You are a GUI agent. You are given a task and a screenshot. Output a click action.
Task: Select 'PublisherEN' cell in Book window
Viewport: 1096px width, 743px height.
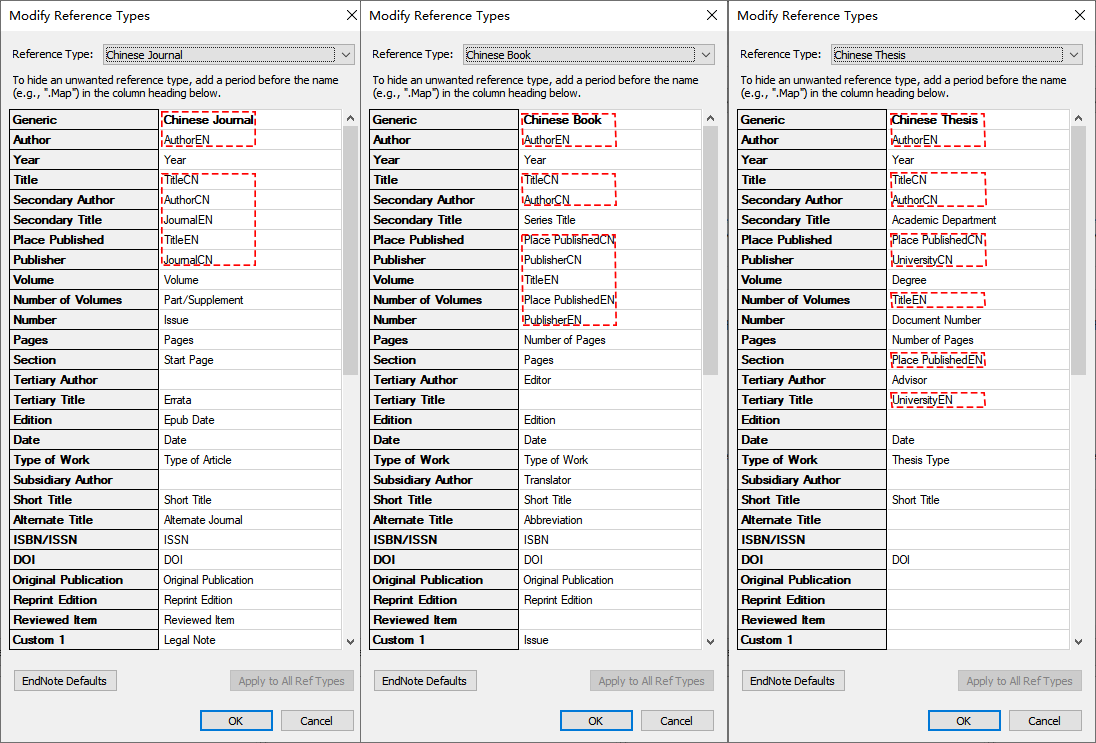pyautogui.click(x=610, y=319)
